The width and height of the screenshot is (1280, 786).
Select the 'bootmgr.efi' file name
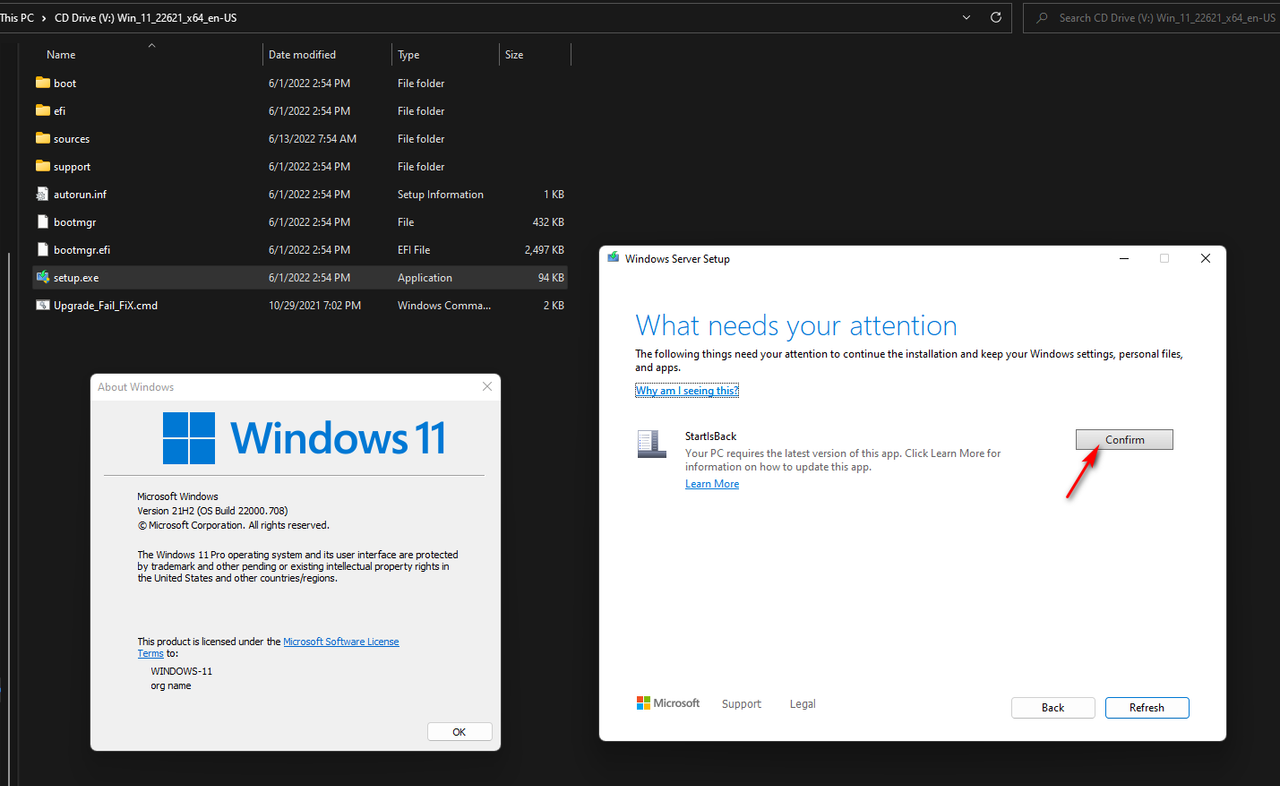click(82, 250)
